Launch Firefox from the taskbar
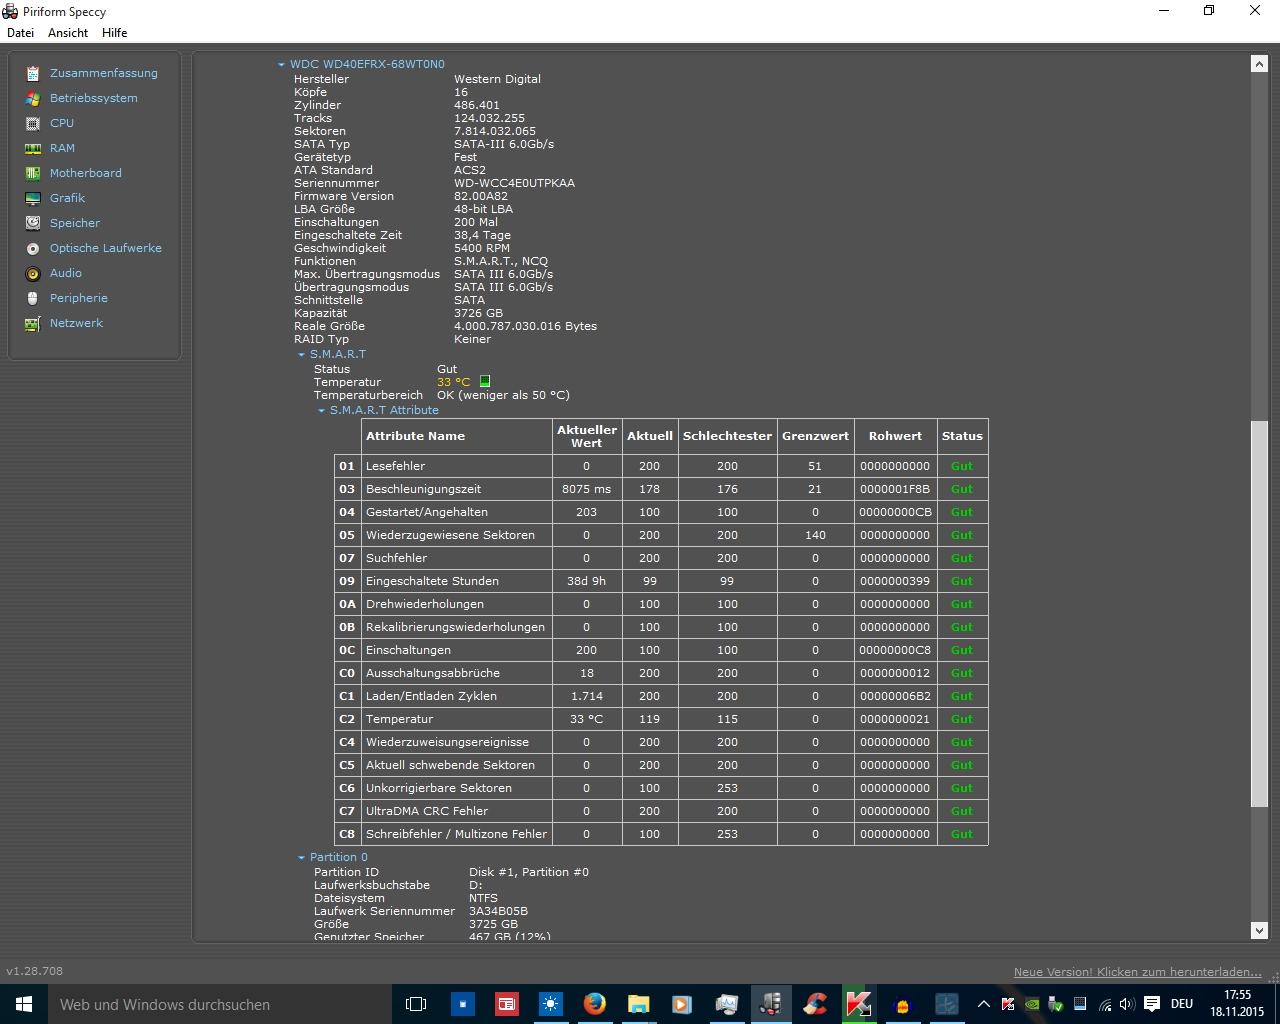The width and height of the screenshot is (1280, 1024). (595, 1004)
